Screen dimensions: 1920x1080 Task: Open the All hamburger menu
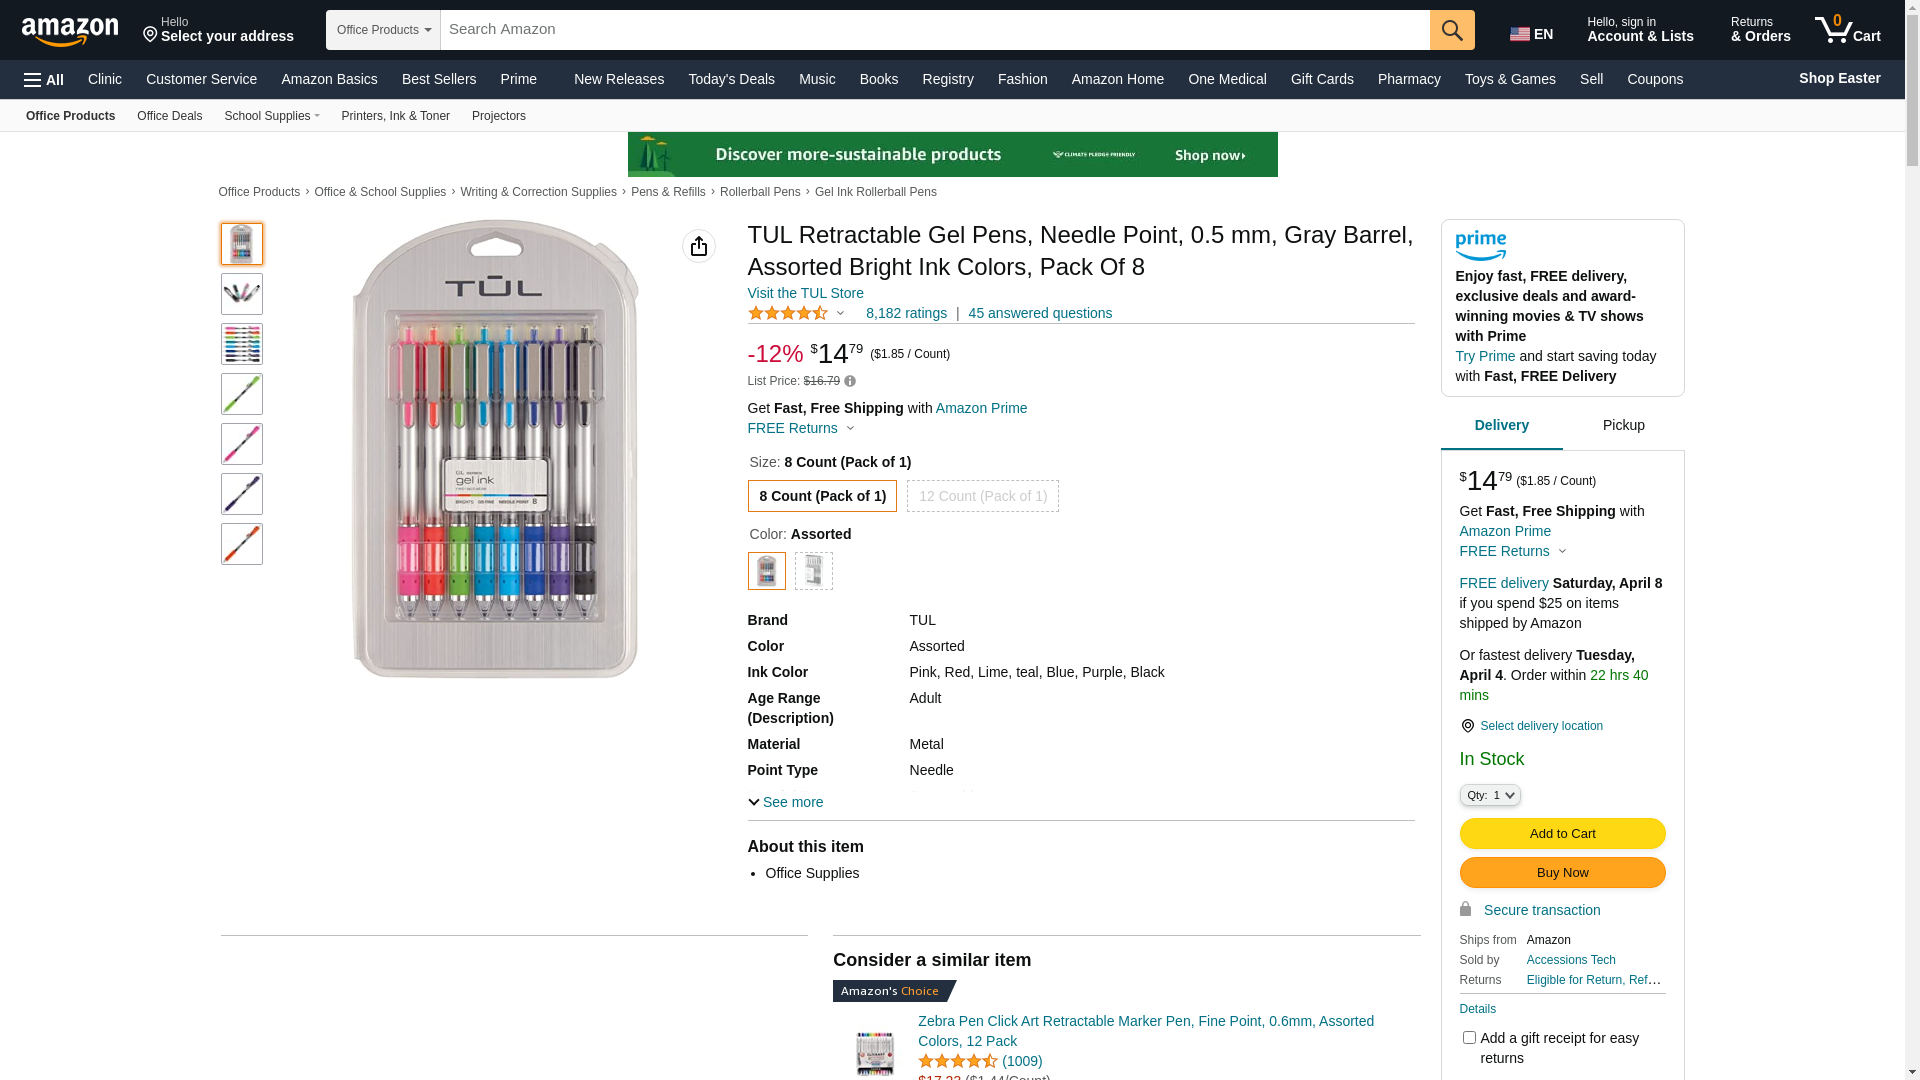point(44,80)
